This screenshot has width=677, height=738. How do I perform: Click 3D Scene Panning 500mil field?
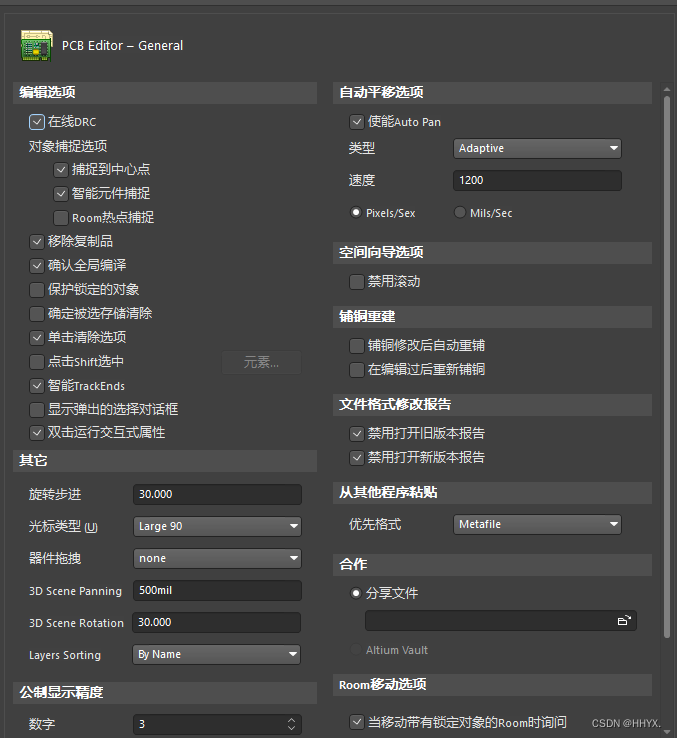[217, 590]
